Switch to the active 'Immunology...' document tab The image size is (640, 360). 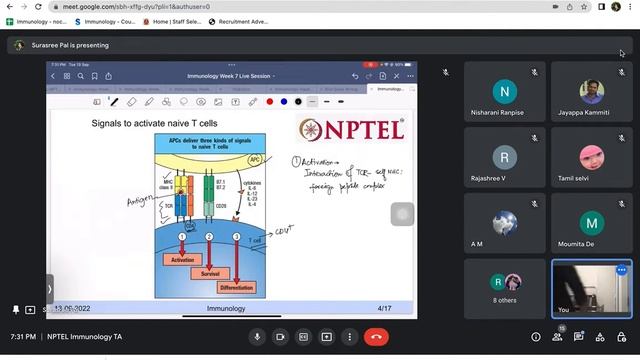click(391, 89)
